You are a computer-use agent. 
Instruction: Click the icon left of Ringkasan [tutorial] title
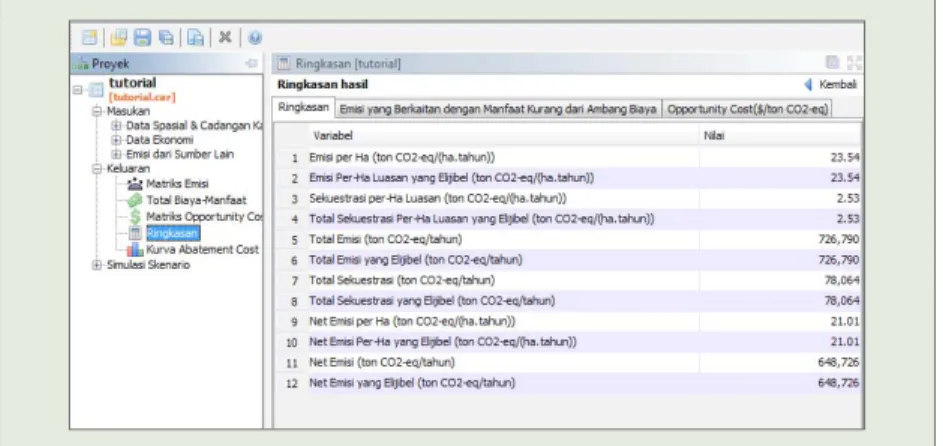tap(284, 64)
